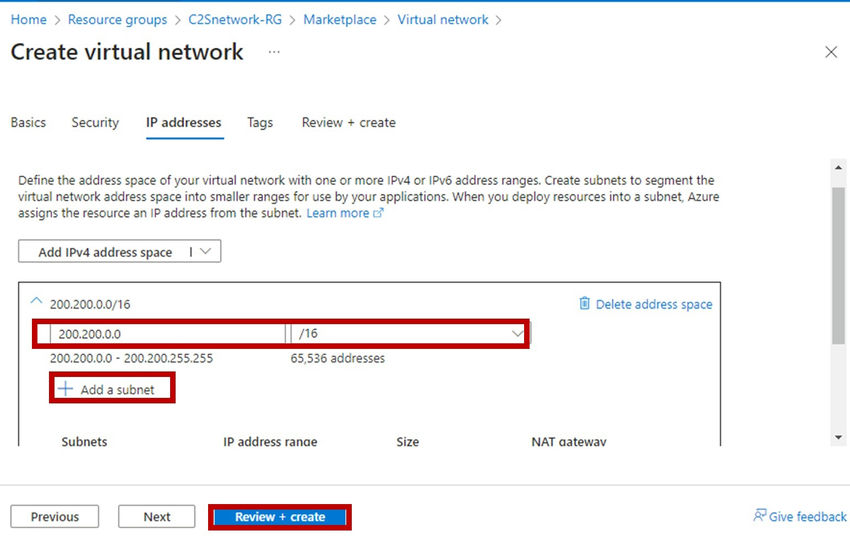Click the scrollbar up arrow
850x536 pixels.
838,167
